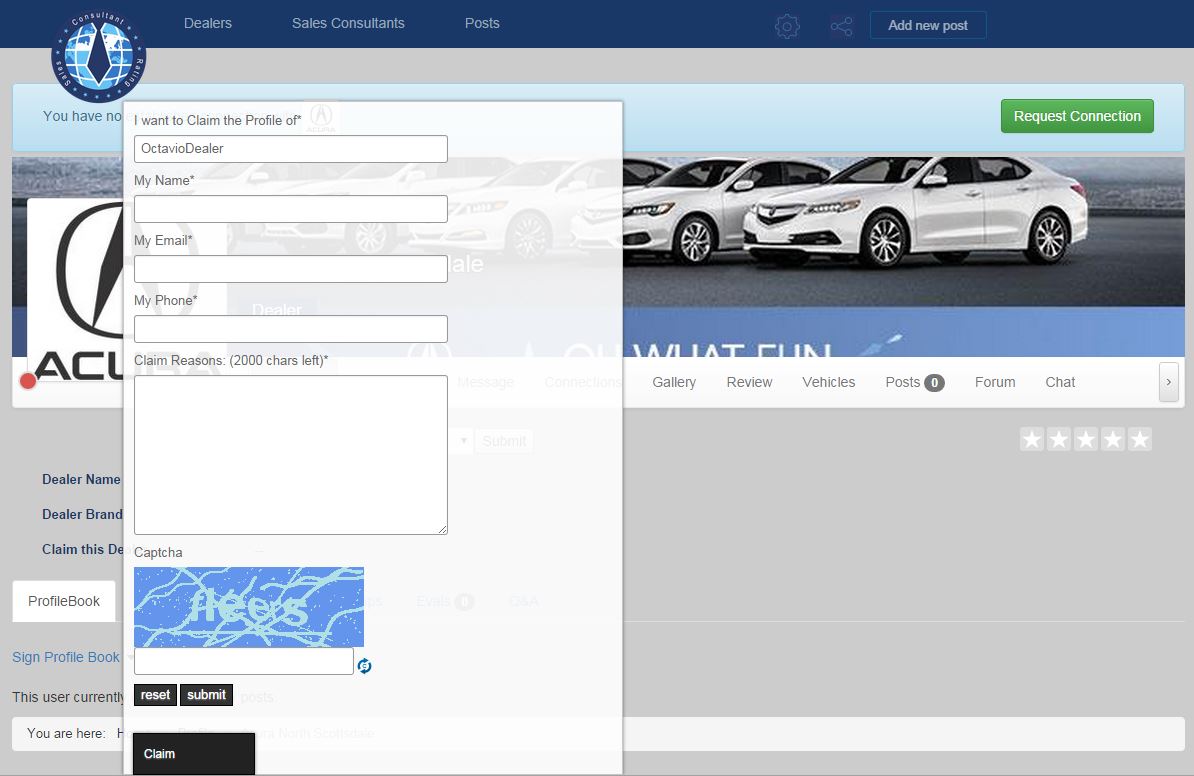
Task: Click the Request Connection button
Action: [1077, 116]
